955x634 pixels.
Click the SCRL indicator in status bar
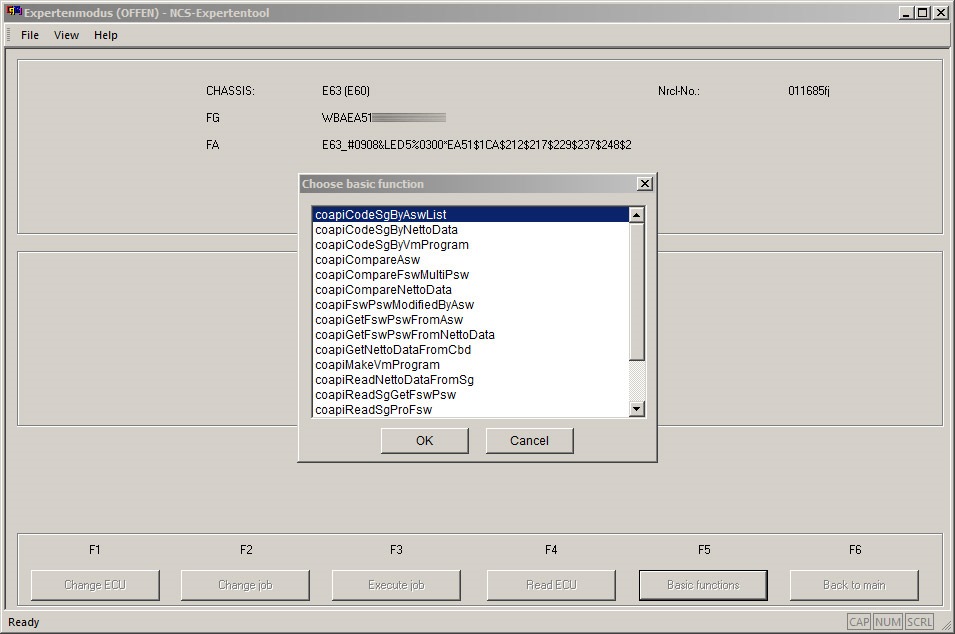coord(919,622)
